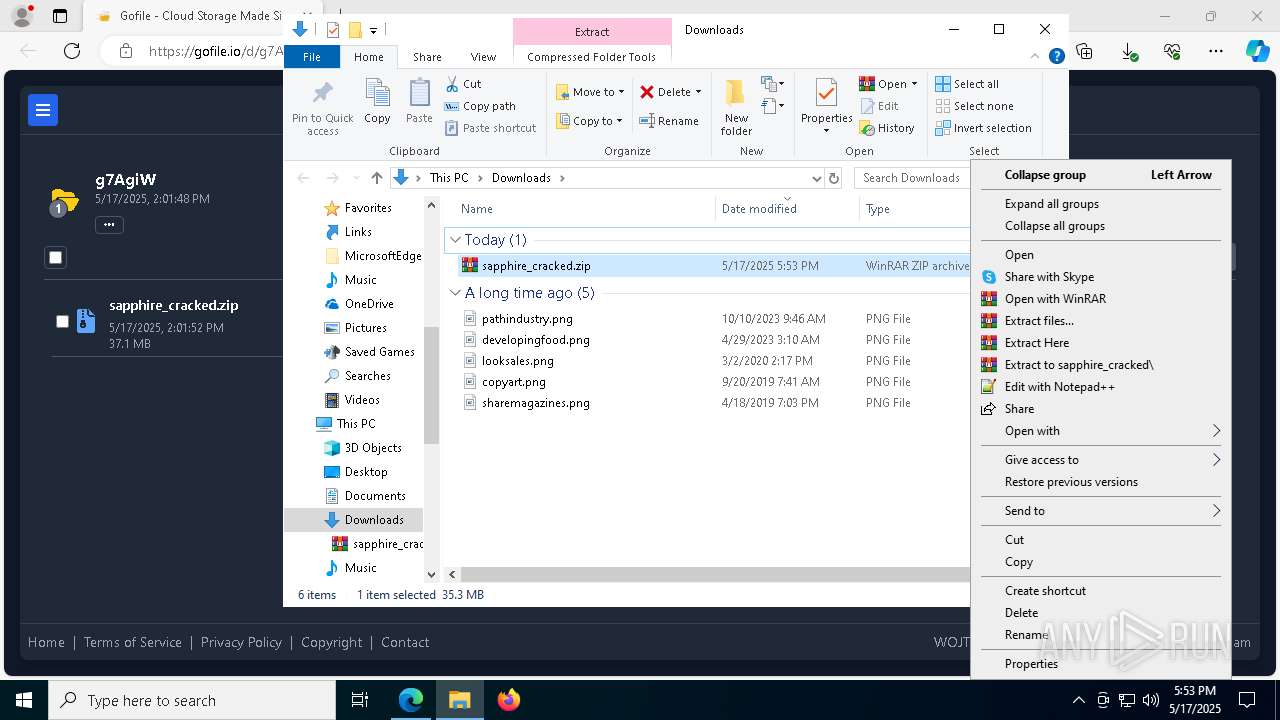Open Edge downloads toolbar icon

coord(1129,51)
